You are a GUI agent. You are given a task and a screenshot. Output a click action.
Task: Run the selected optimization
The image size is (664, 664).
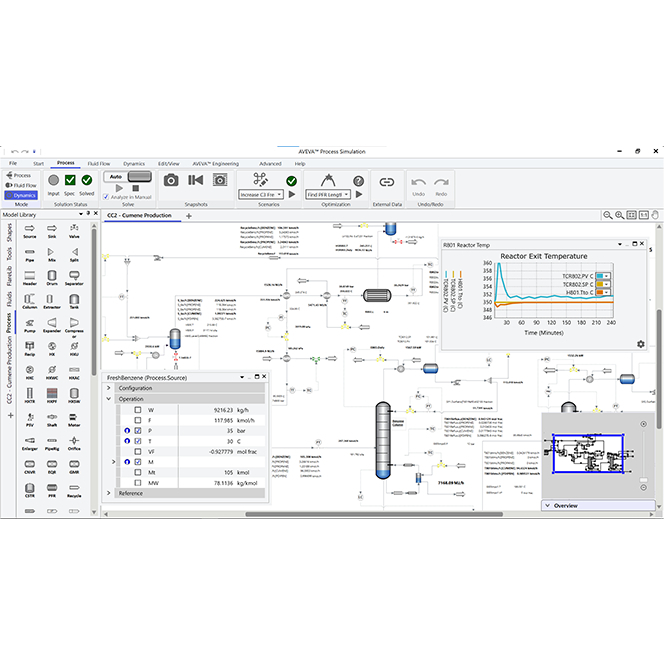tap(359, 194)
